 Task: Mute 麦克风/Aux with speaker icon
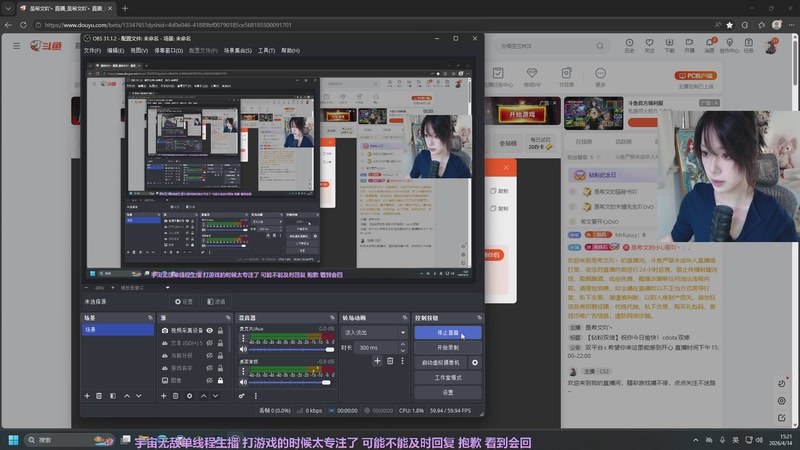coord(243,349)
